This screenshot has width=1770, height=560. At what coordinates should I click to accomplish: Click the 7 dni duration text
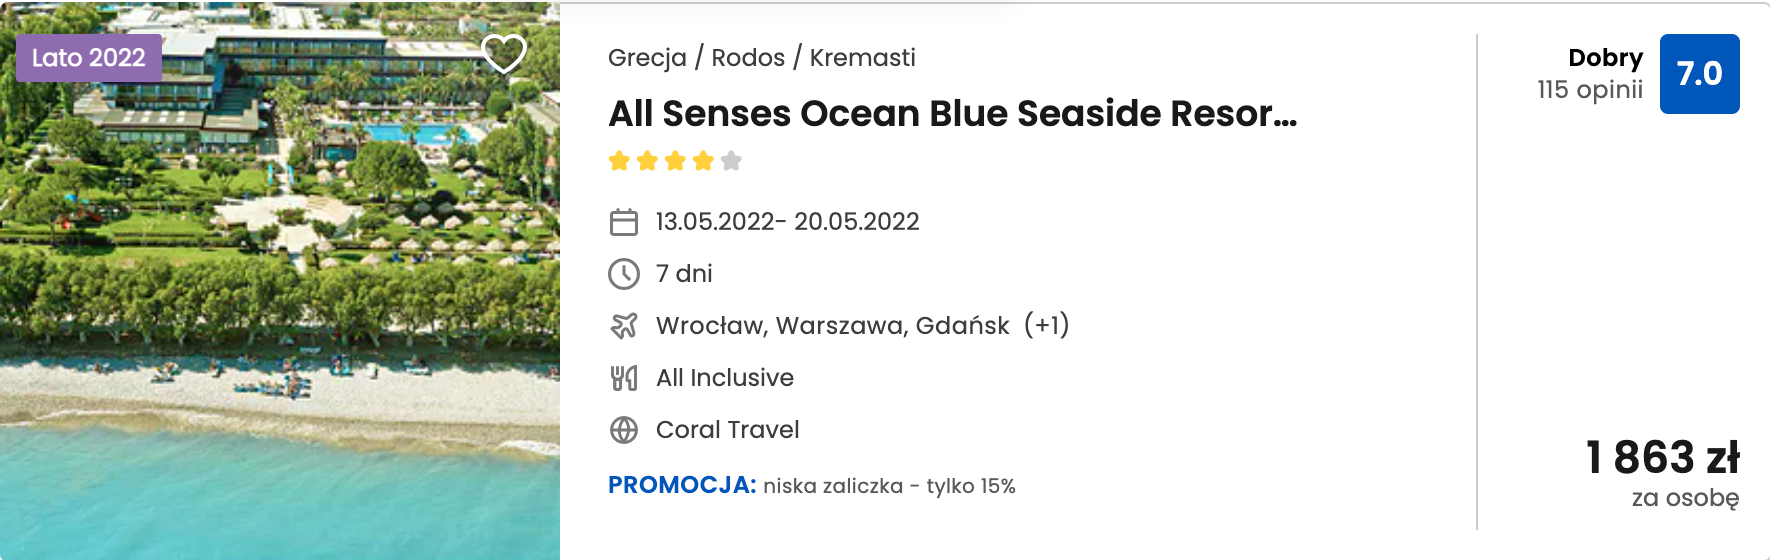coord(684,274)
